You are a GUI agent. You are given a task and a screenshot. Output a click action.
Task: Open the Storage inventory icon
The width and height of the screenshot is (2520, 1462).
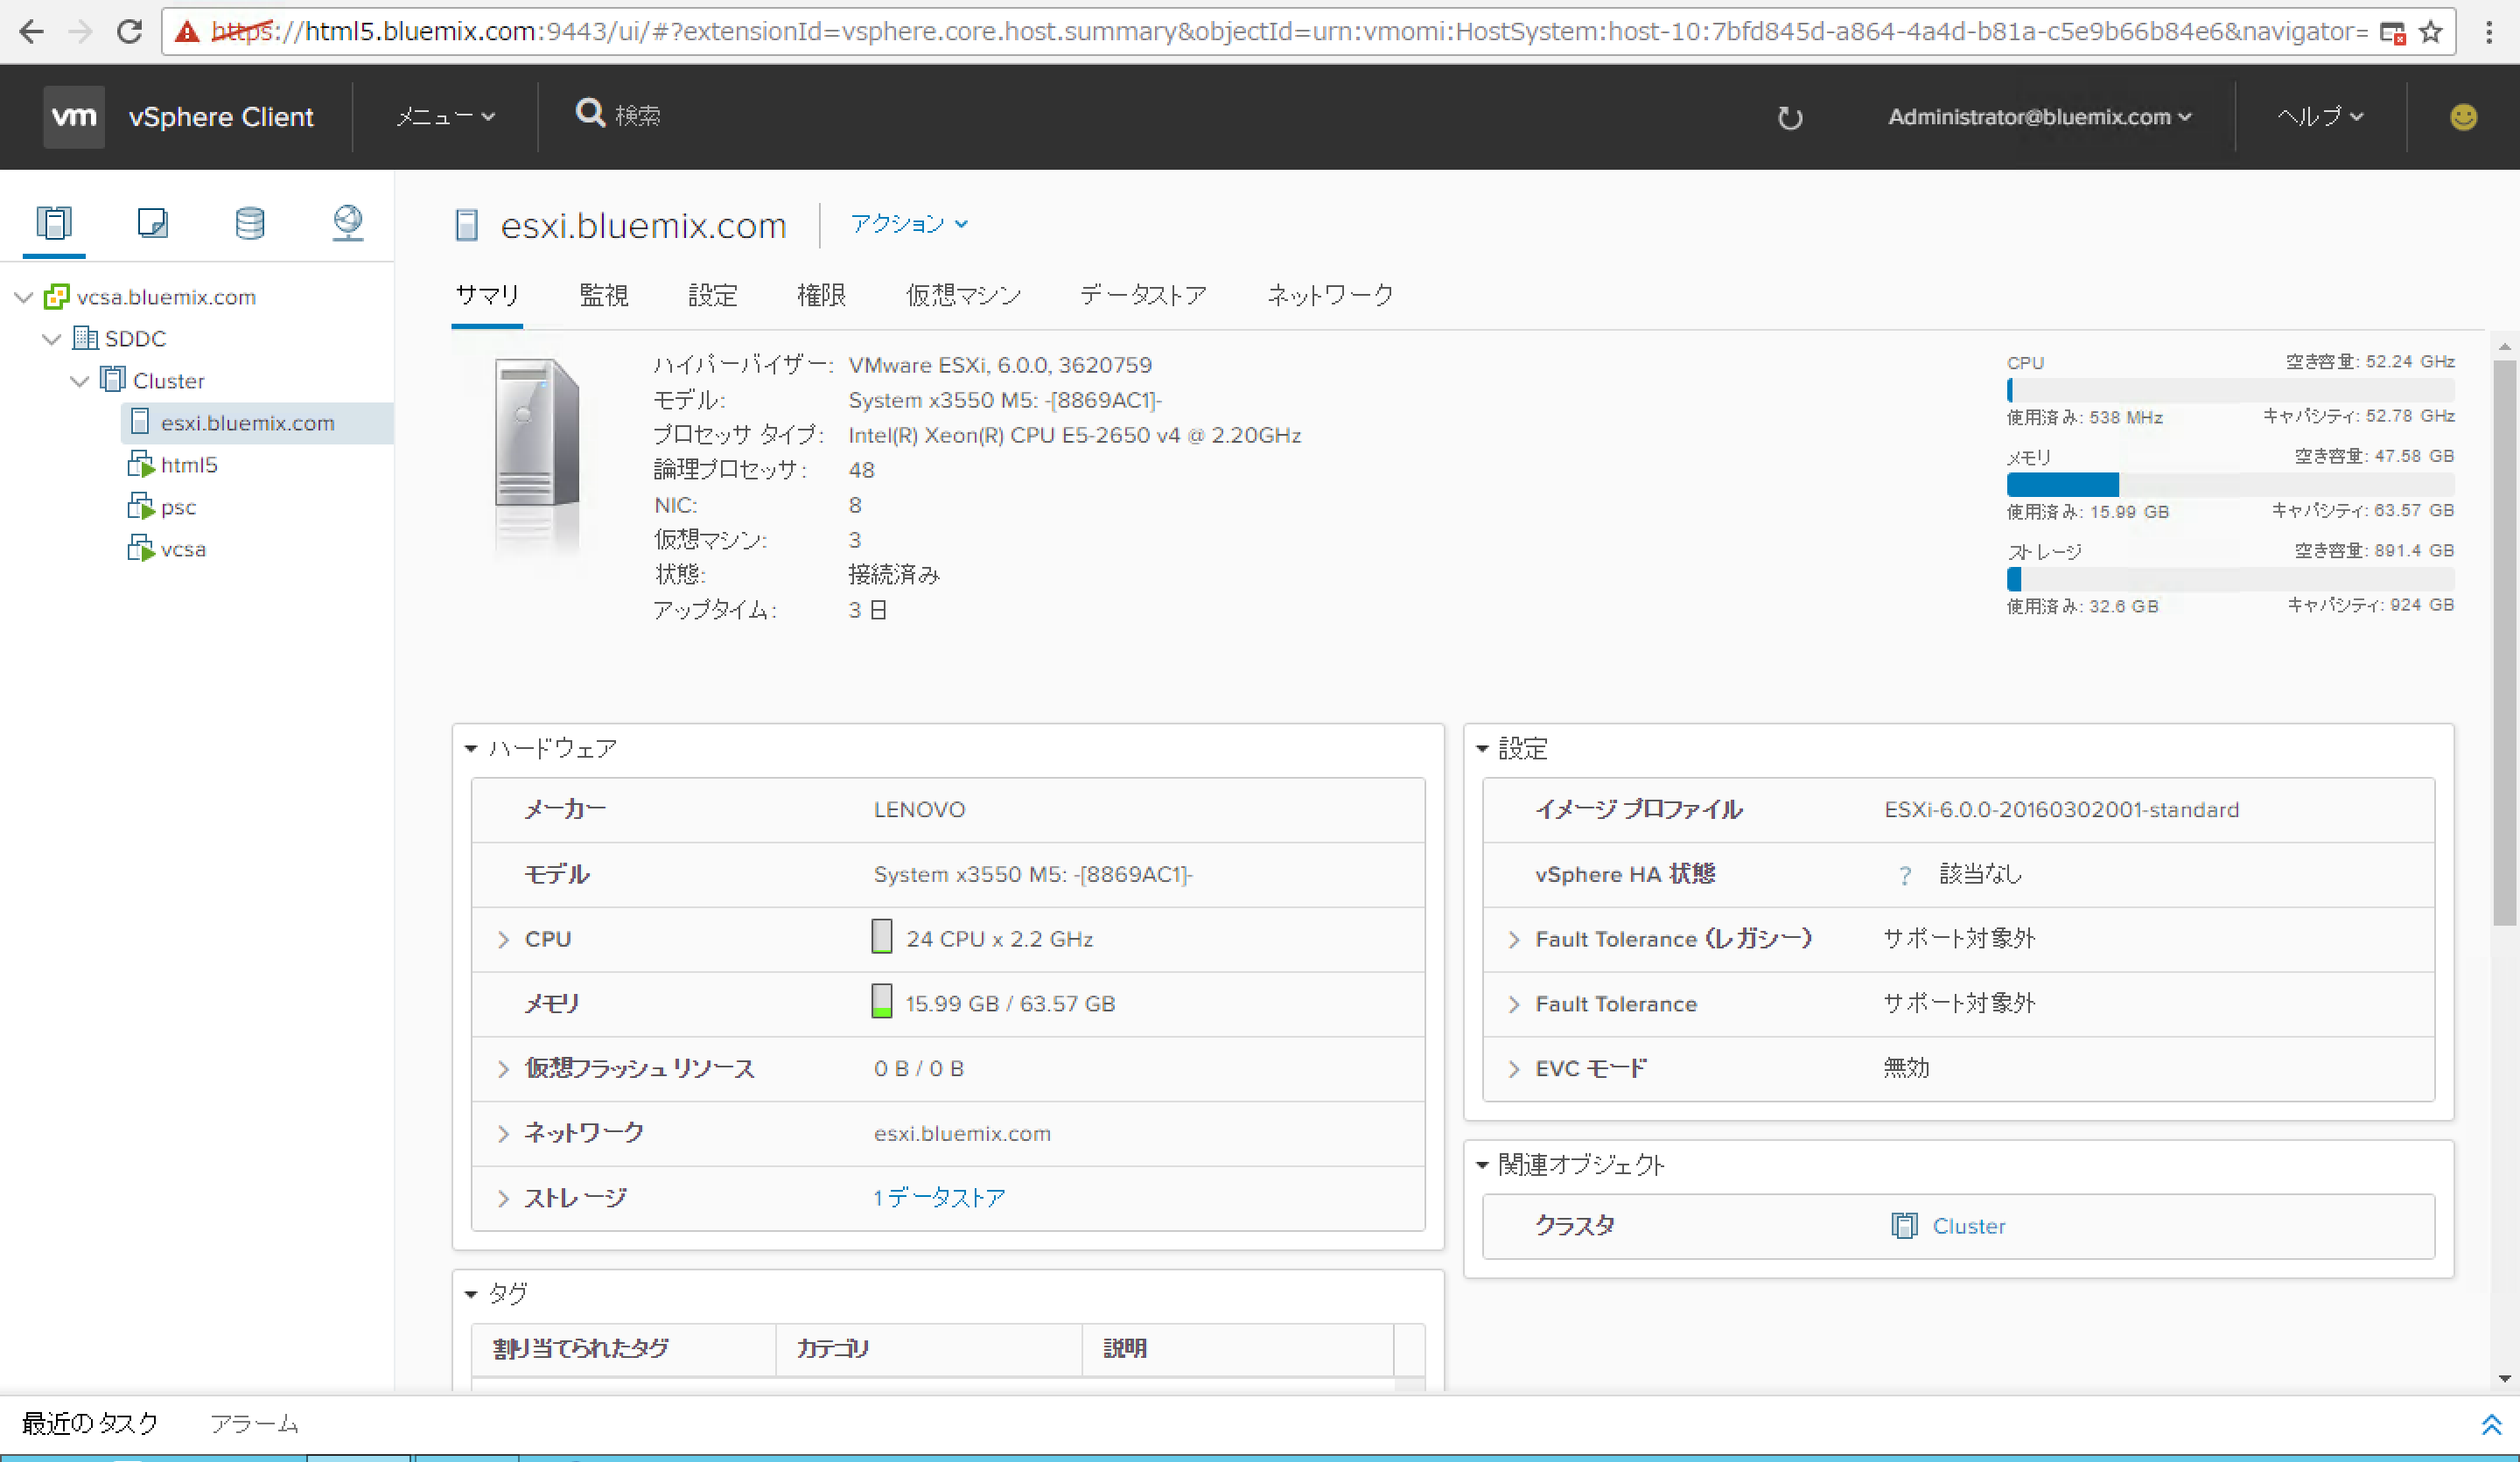click(249, 223)
